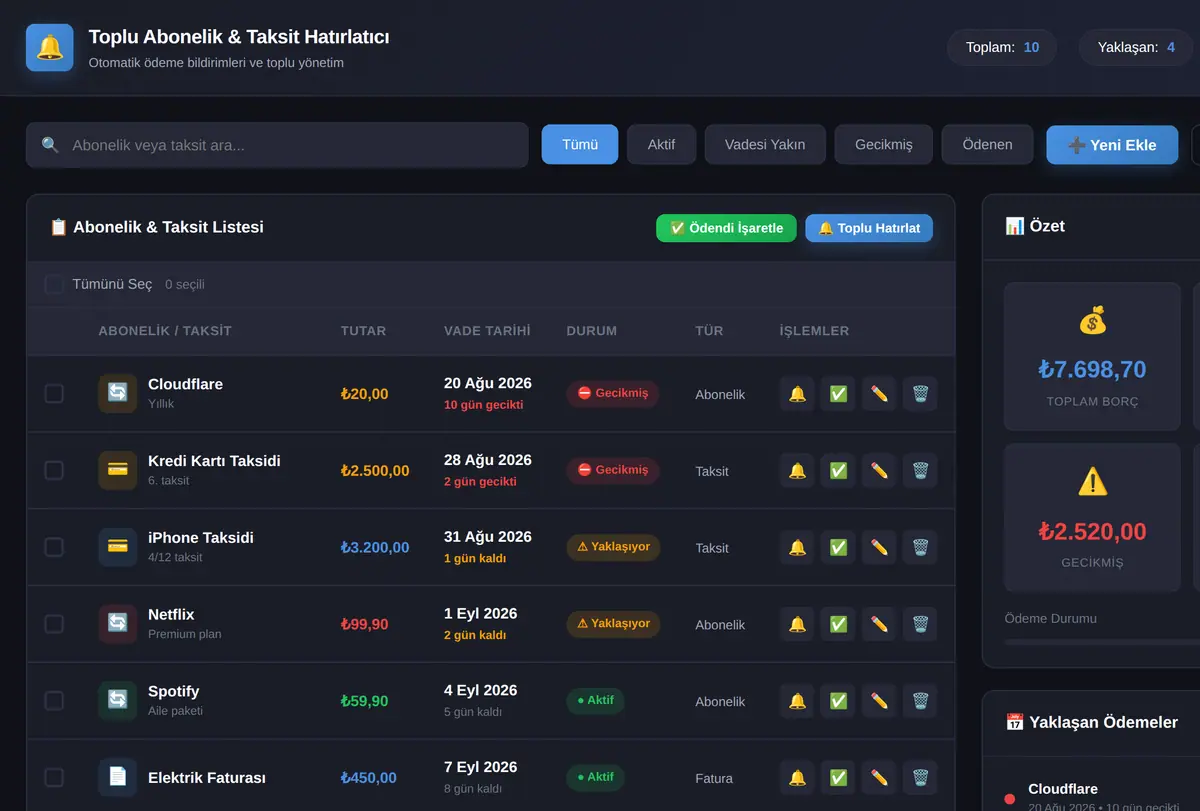Screen dimensions: 1200x811
Task: Mark Cloudflare as paid with checkmark icon
Action: point(838,394)
